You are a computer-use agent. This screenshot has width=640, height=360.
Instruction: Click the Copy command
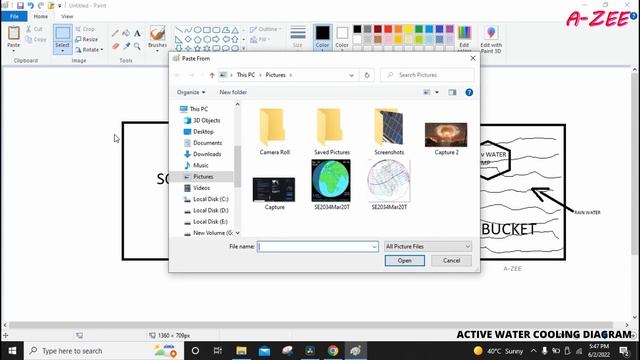pos(36,40)
